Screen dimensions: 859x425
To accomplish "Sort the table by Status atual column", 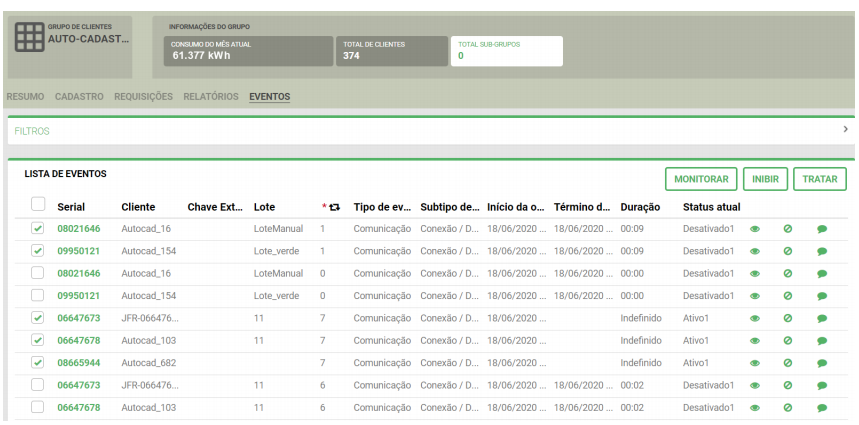I will [711, 207].
